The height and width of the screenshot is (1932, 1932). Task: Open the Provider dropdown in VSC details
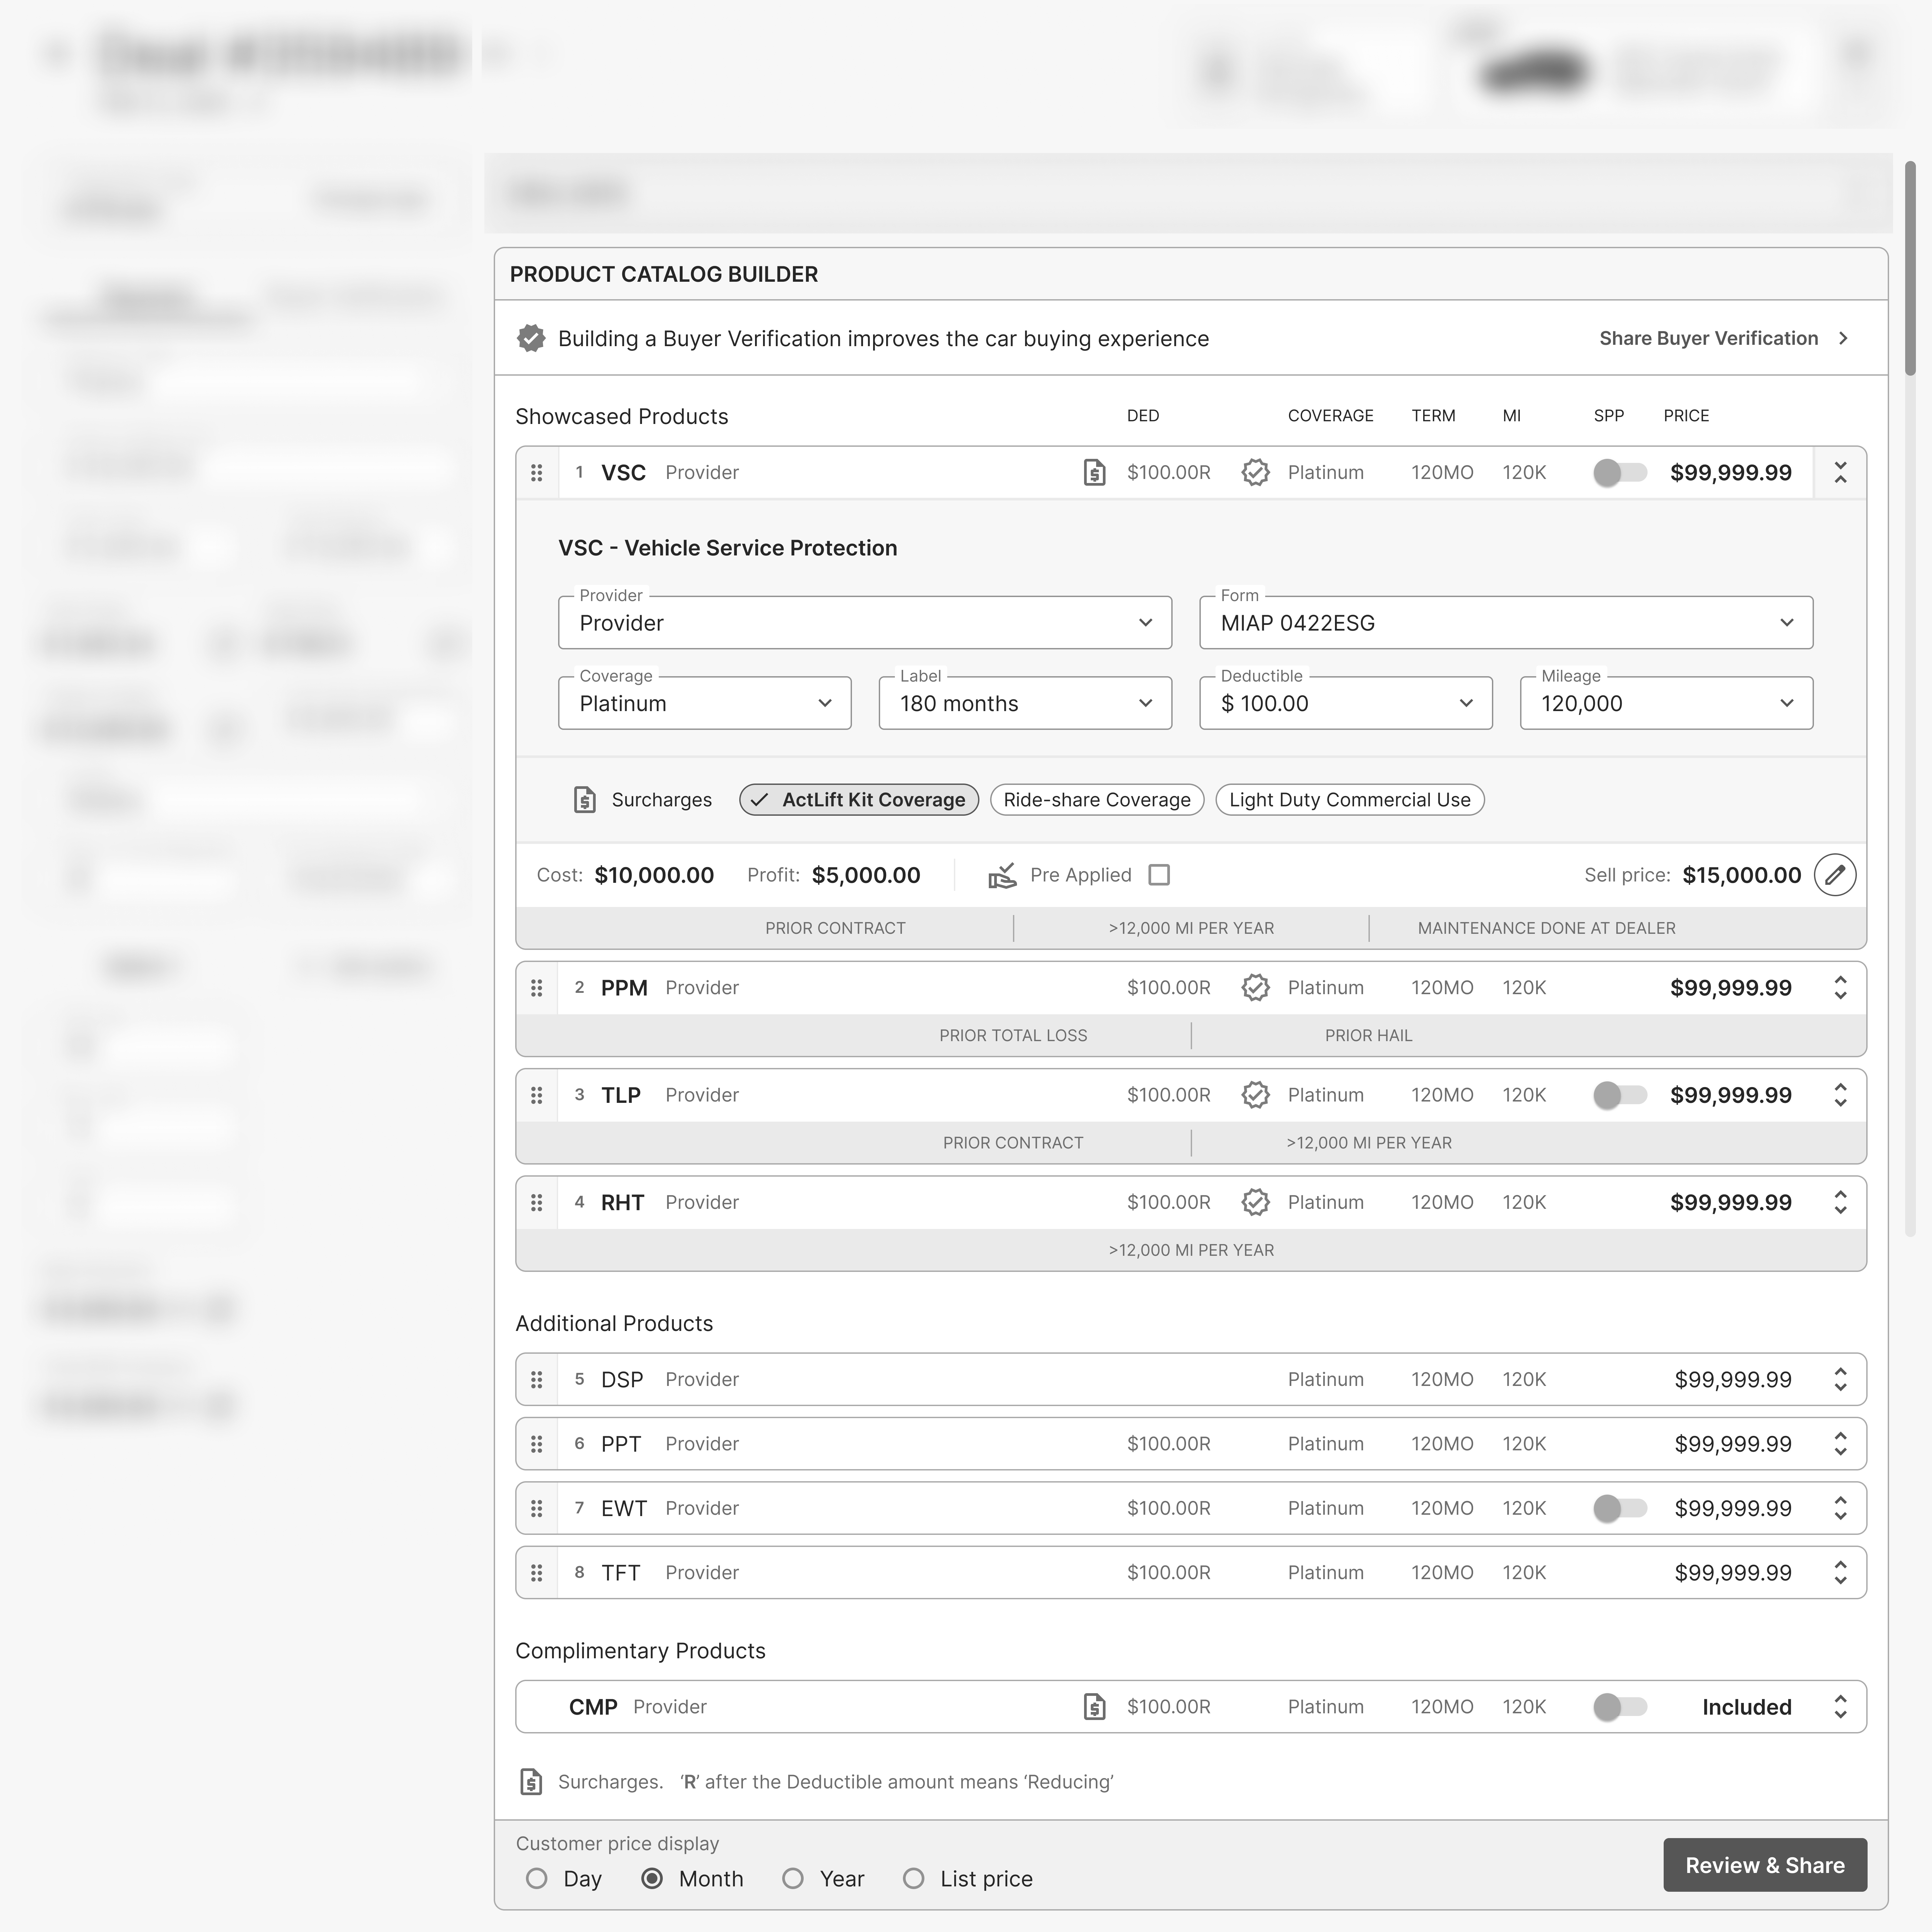pyautogui.click(x=865, y=623)
